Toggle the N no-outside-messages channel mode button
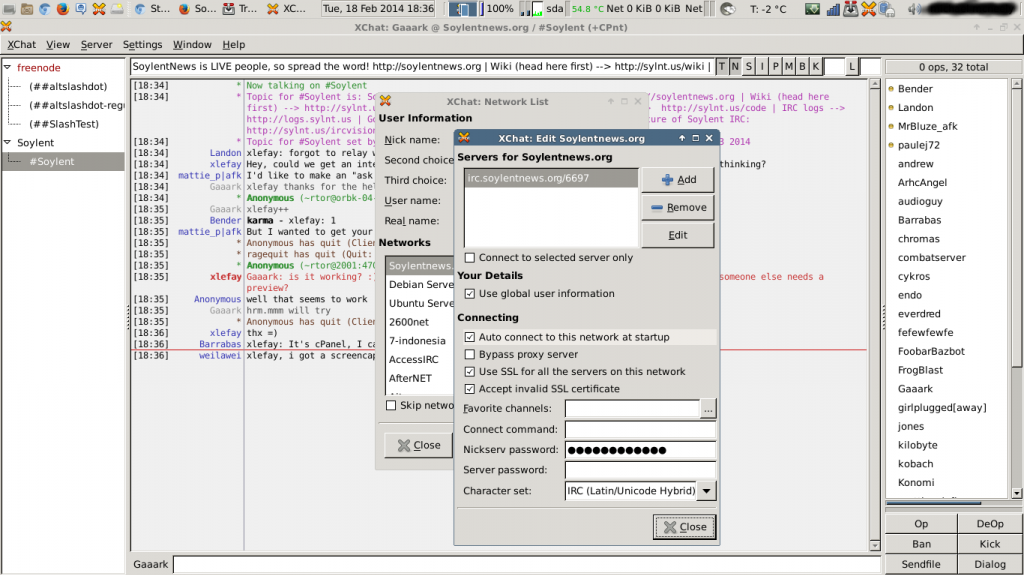 pyautogui.click(x=735, y=67)
